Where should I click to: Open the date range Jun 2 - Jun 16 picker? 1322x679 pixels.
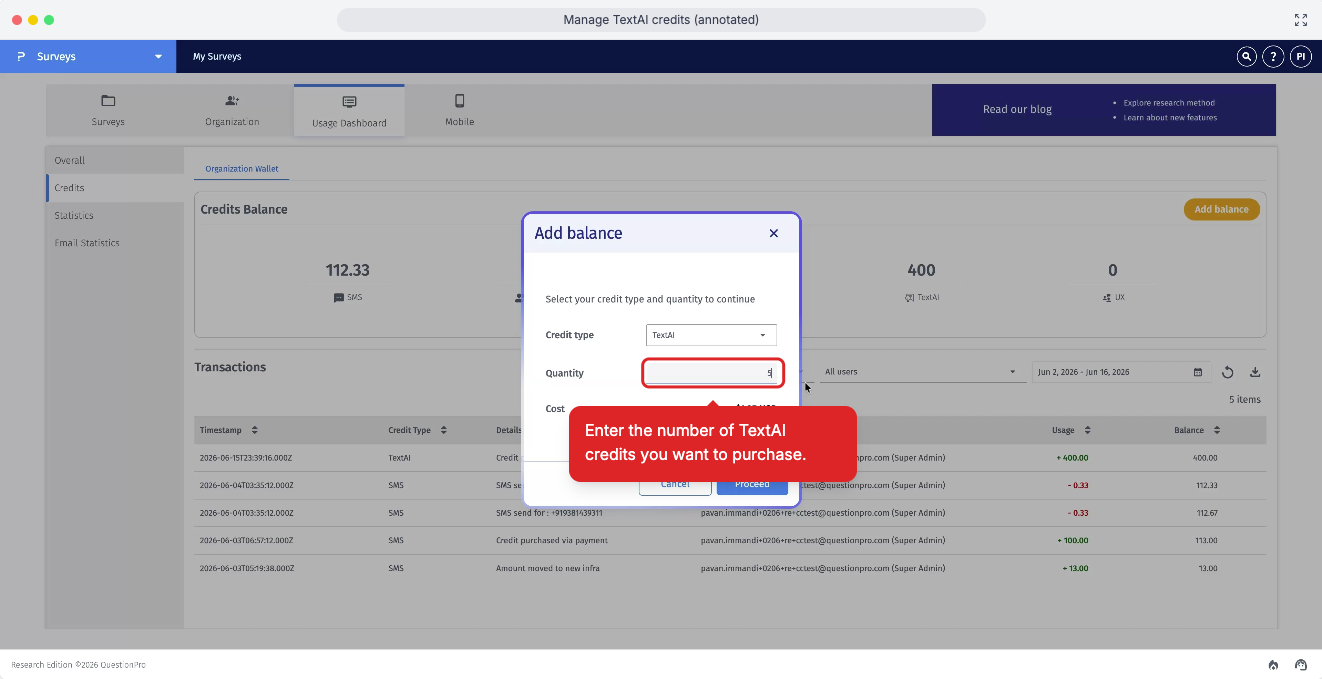click(x=1121, y=372)
